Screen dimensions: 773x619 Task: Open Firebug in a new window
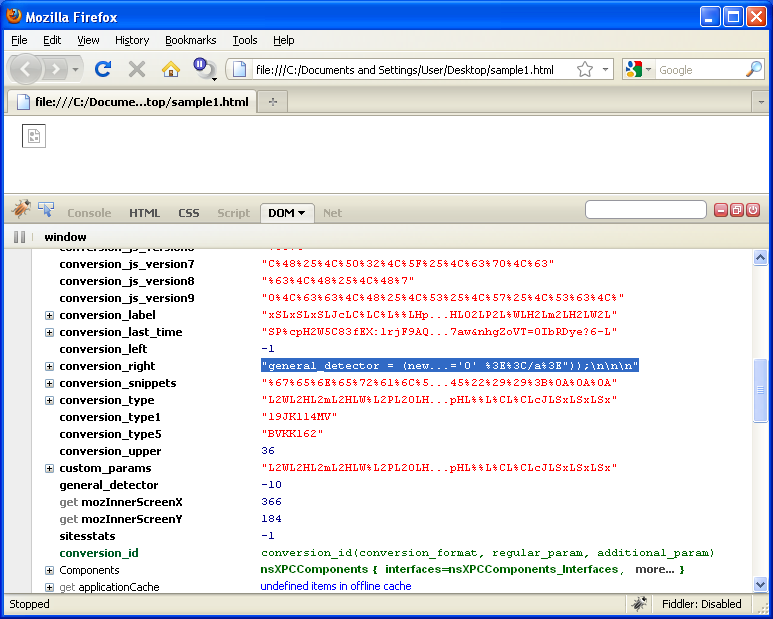point(736,210)
